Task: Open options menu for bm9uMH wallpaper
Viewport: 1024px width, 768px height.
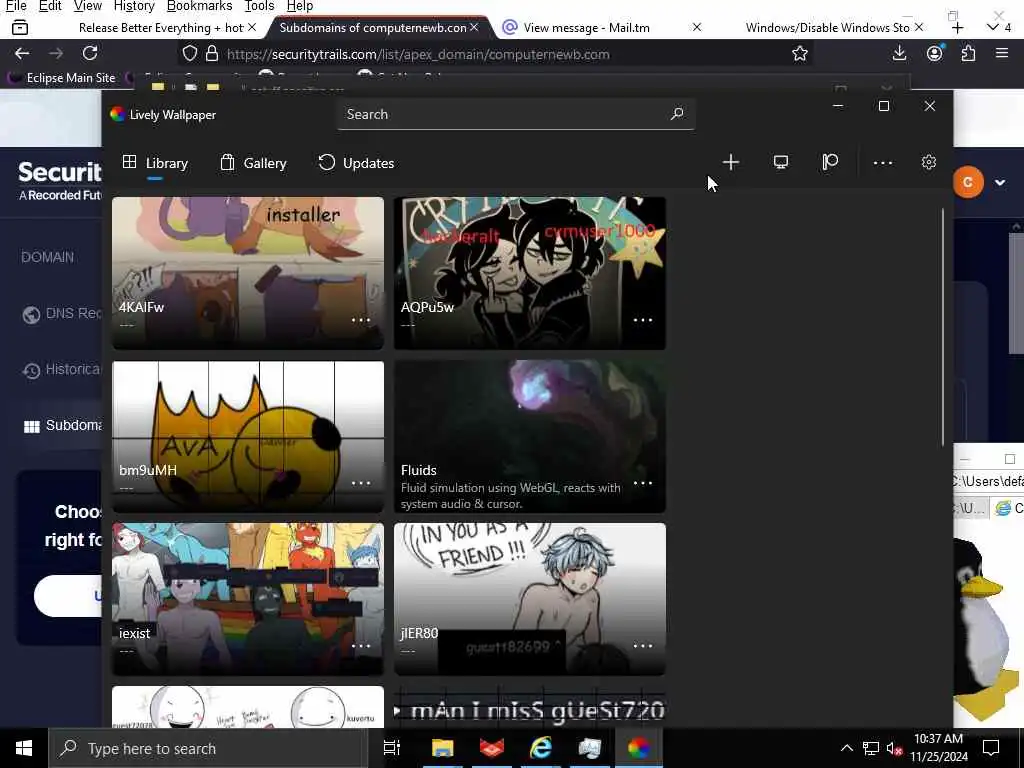Action: pyautogui.click(x=361, y=483)
